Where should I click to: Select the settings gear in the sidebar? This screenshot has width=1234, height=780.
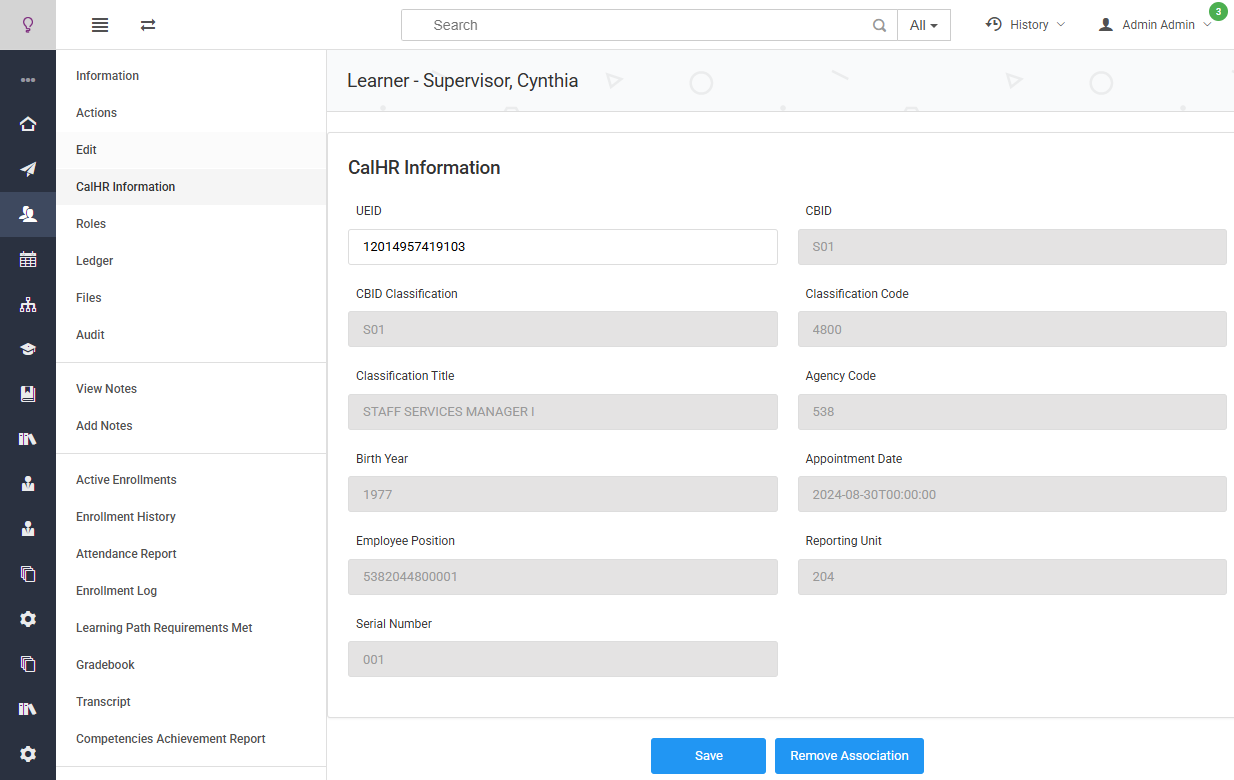pos(27,619)
